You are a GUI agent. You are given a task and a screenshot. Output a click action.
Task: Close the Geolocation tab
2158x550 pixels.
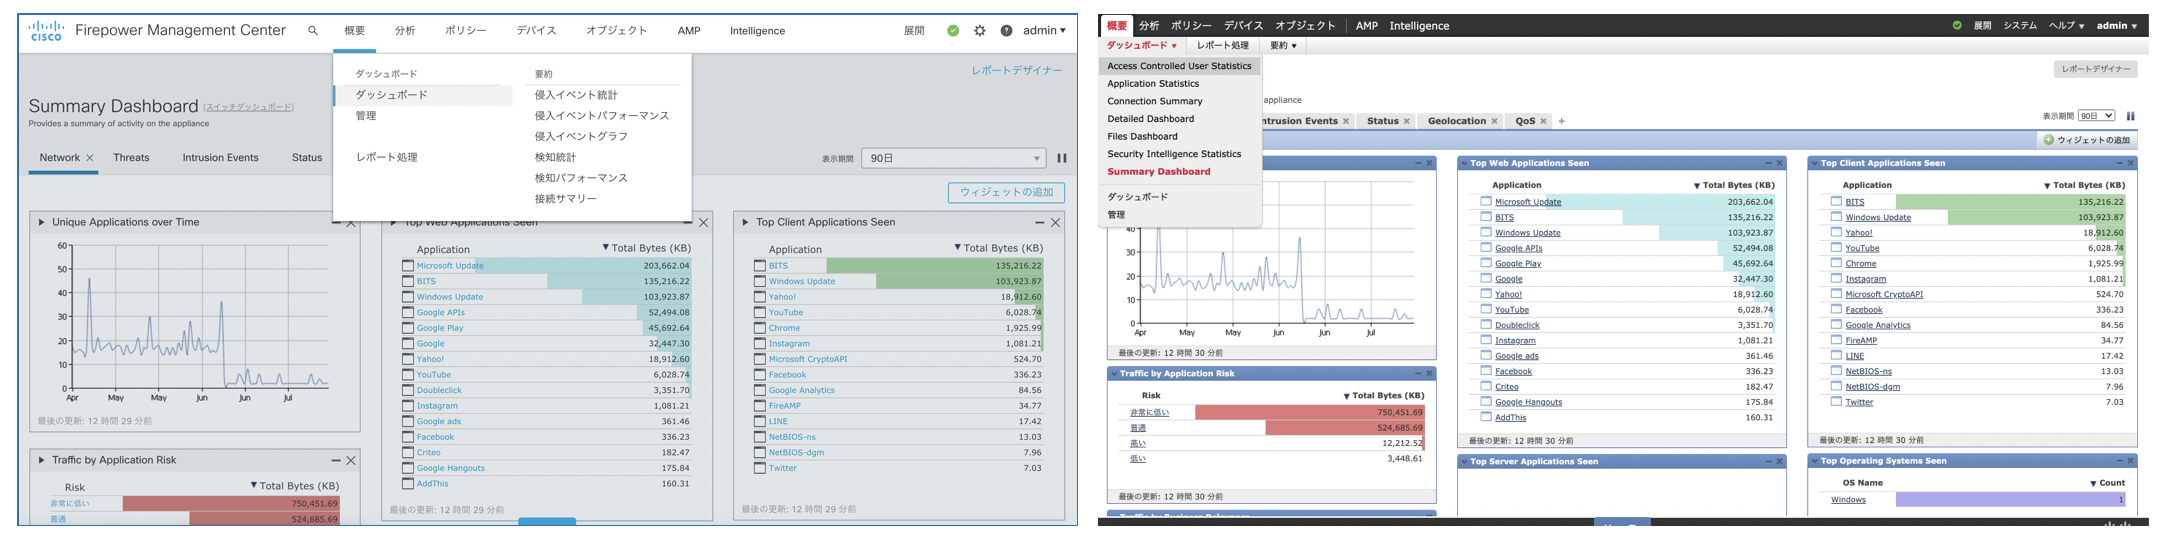[1494, 121]
